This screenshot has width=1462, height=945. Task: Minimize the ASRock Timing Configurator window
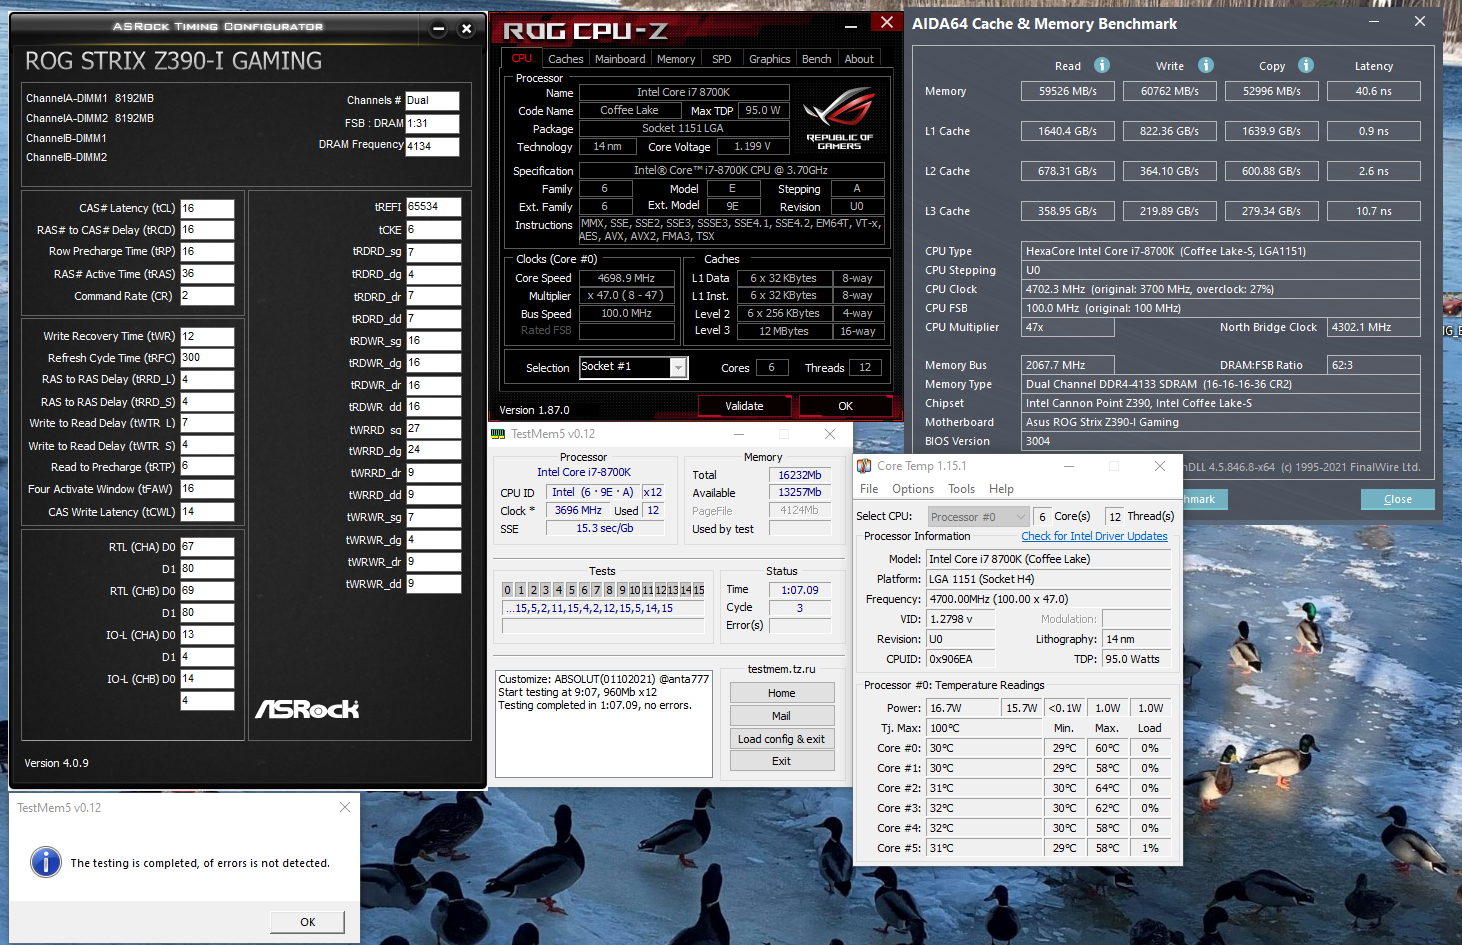click(438, 28)
